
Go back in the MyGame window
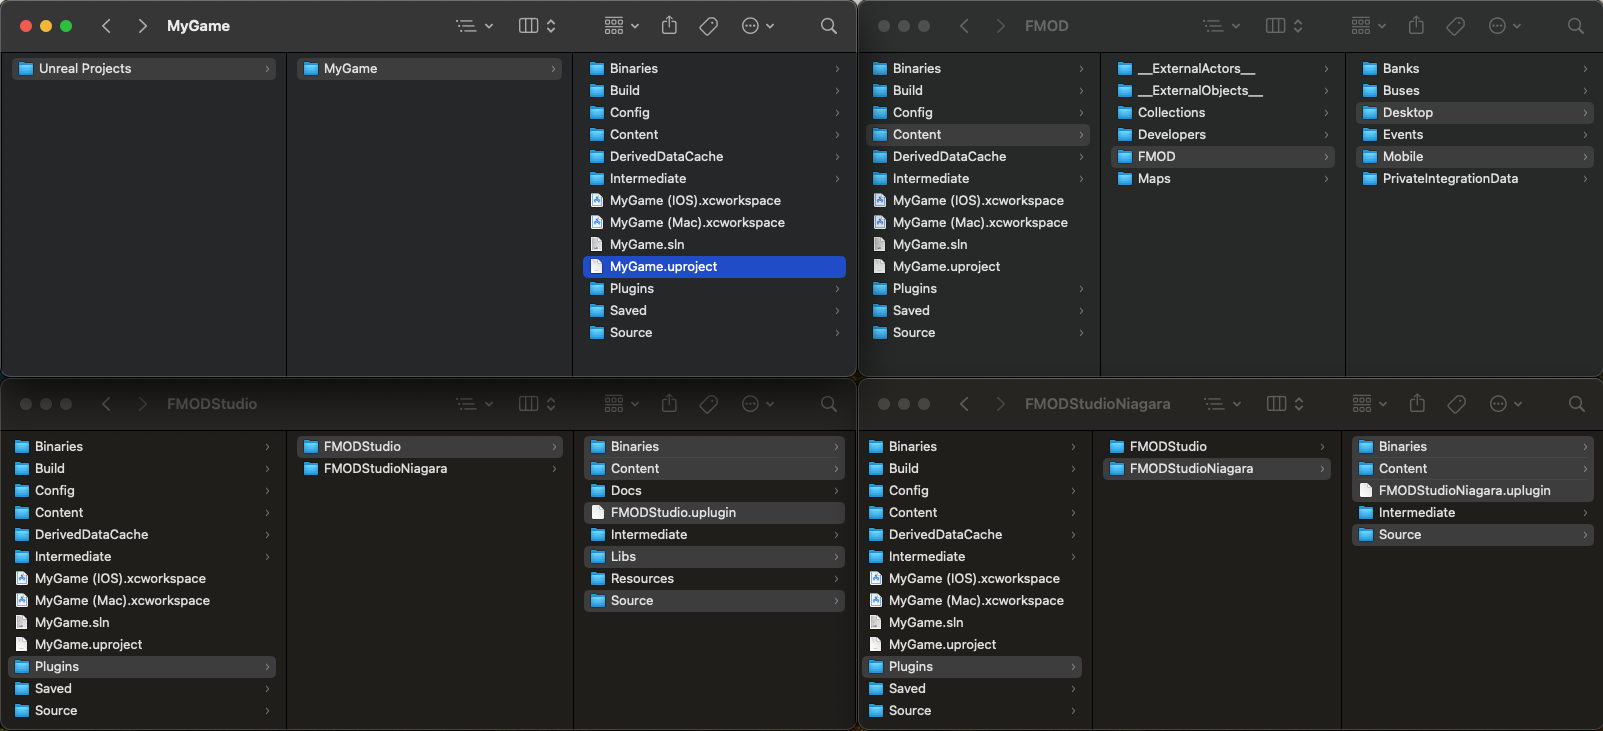click(107, 26)
